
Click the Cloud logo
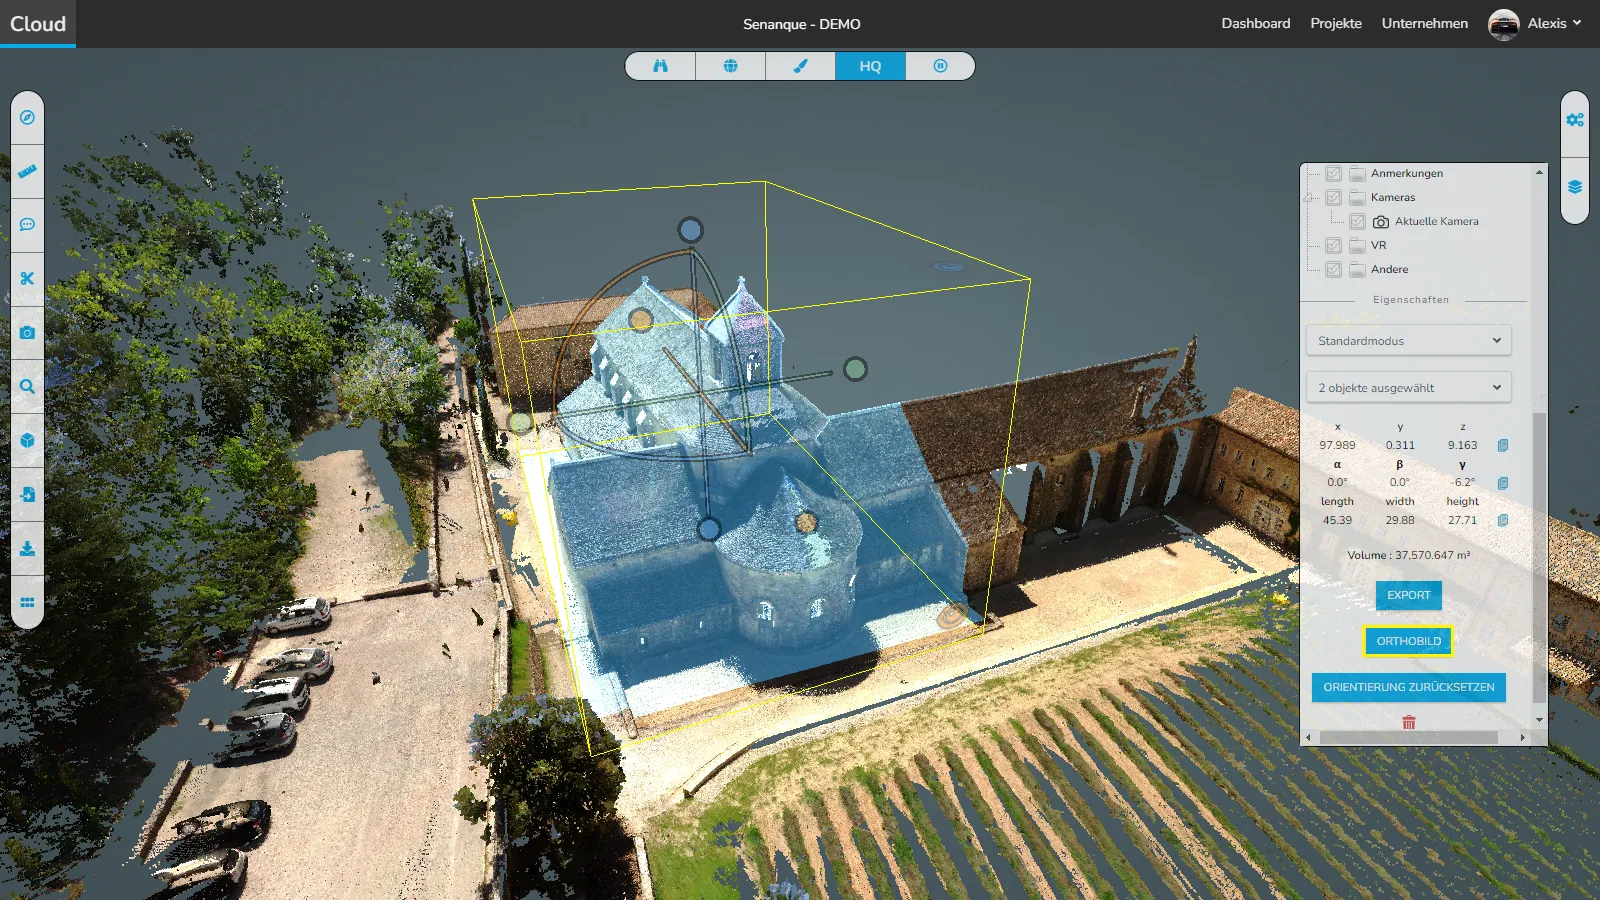coord(38,24)
